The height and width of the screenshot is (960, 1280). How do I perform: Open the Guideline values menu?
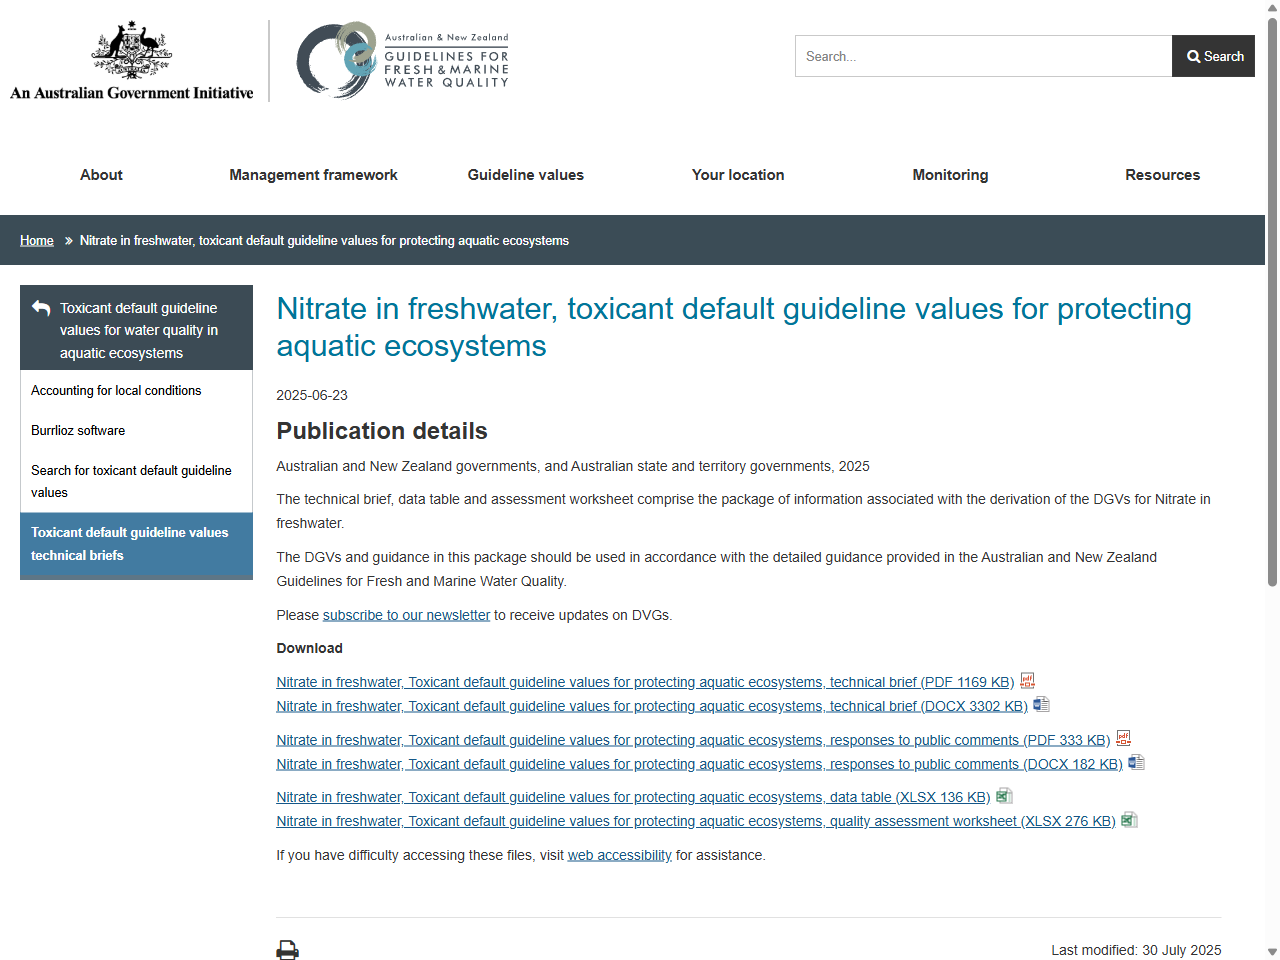click(x=525, y=175)
